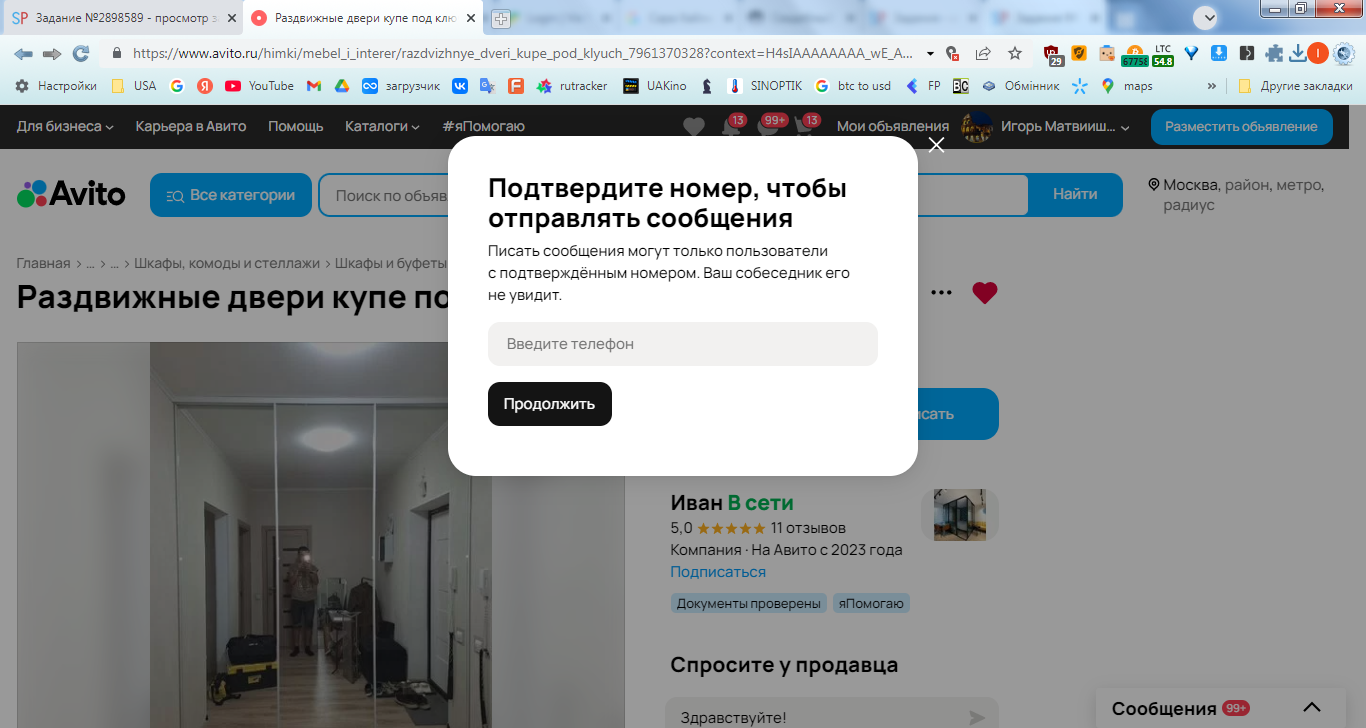Open the 'maps' bookmark
Screen dimensions: 1366x728
point(1127,86)
